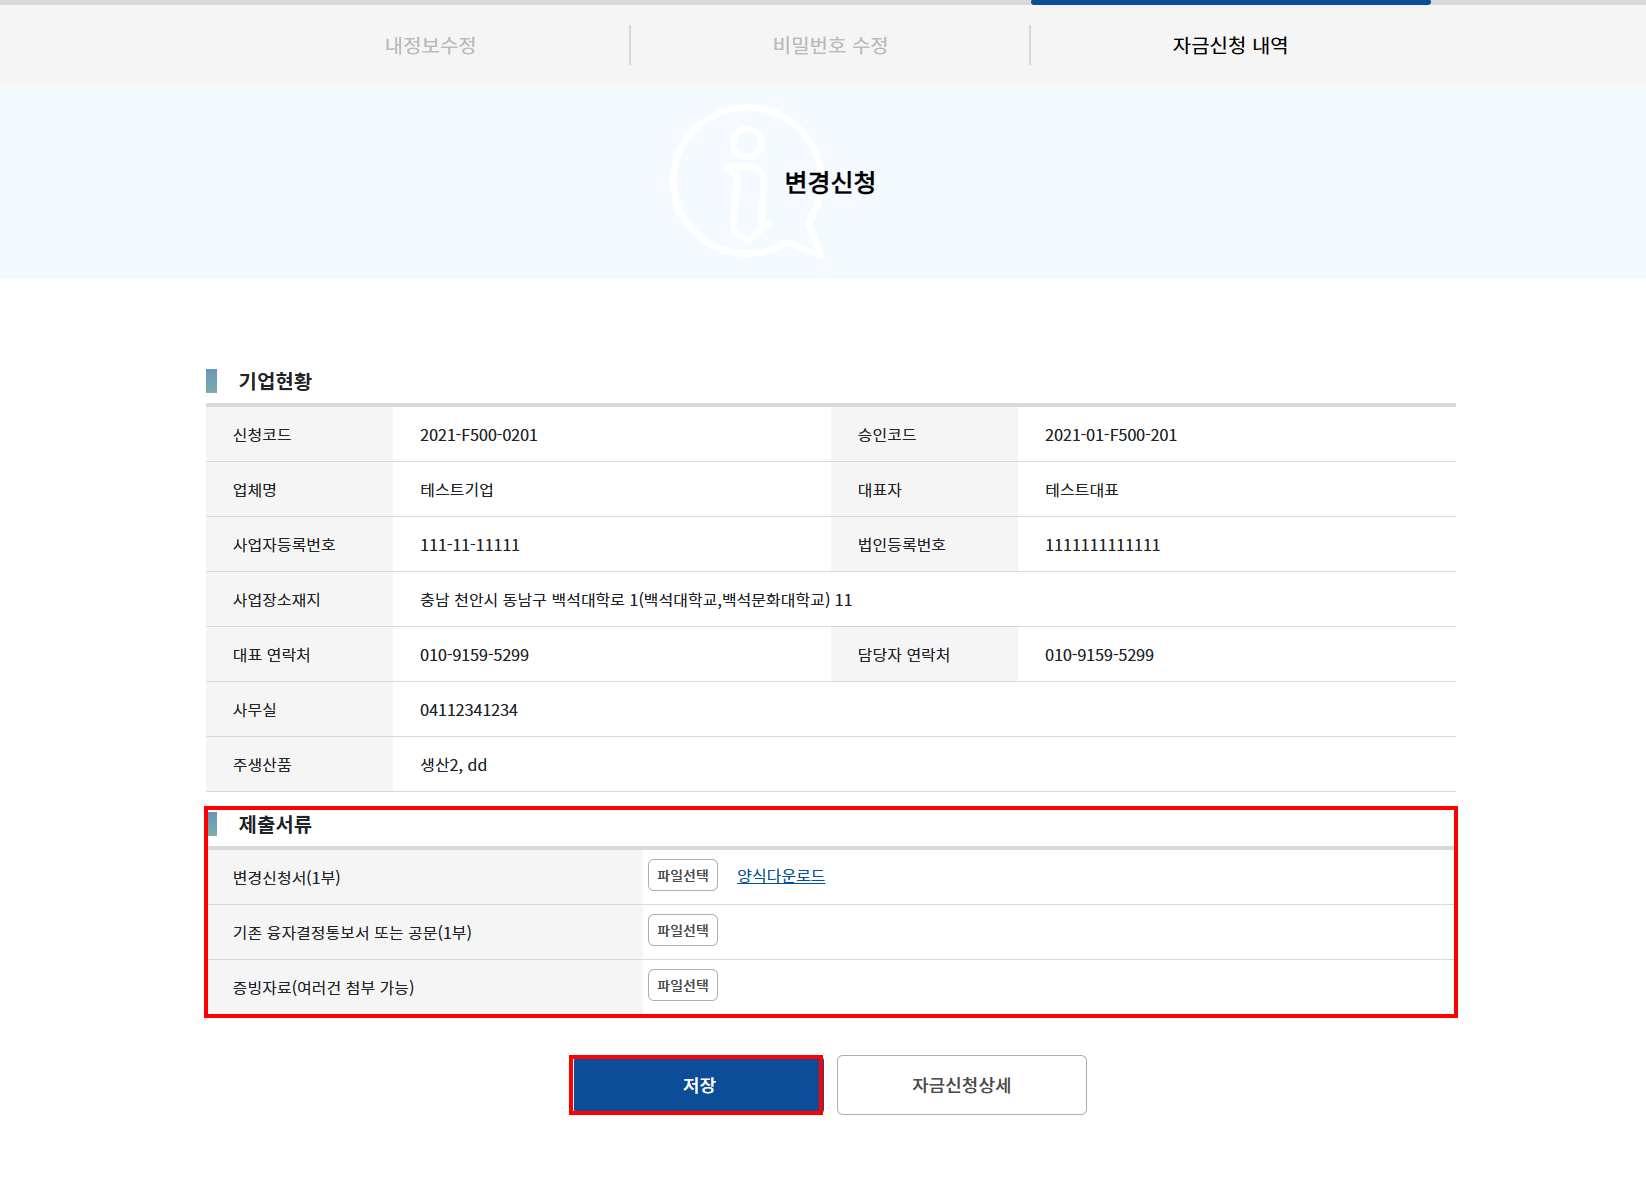This screenshot has height=1196, width=1646.
Task: Click 파일선택 for 증빙자료 row
Action: [x=683, y=985]
